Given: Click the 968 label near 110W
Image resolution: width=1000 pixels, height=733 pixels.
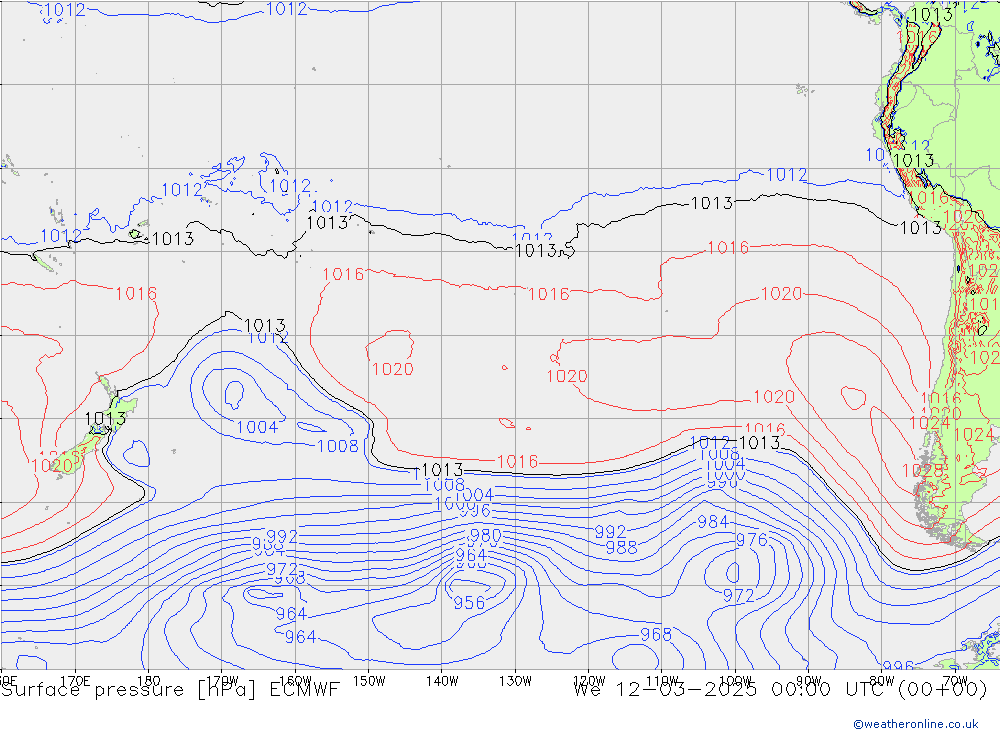Looking at the screenshot, I should [x=656, y=634].
